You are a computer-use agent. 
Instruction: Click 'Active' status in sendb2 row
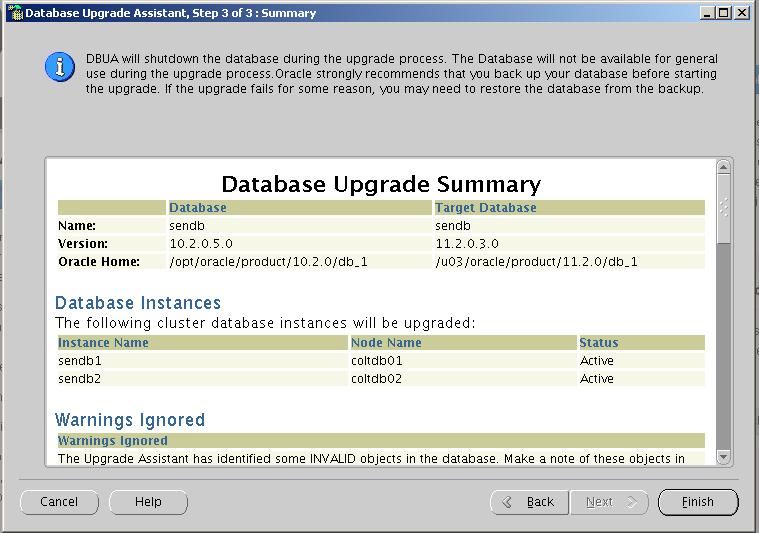[x=596, y=379]
